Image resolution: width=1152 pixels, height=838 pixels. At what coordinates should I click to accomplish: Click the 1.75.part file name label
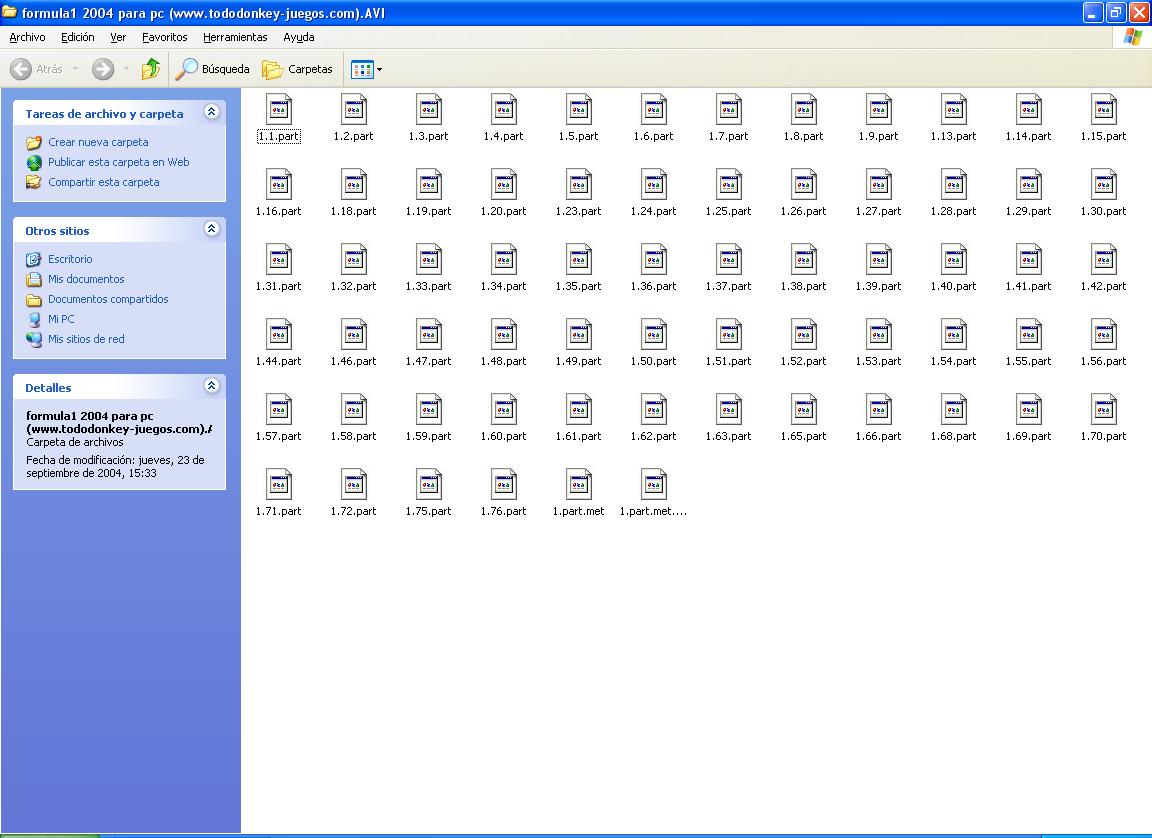[429, 511]
